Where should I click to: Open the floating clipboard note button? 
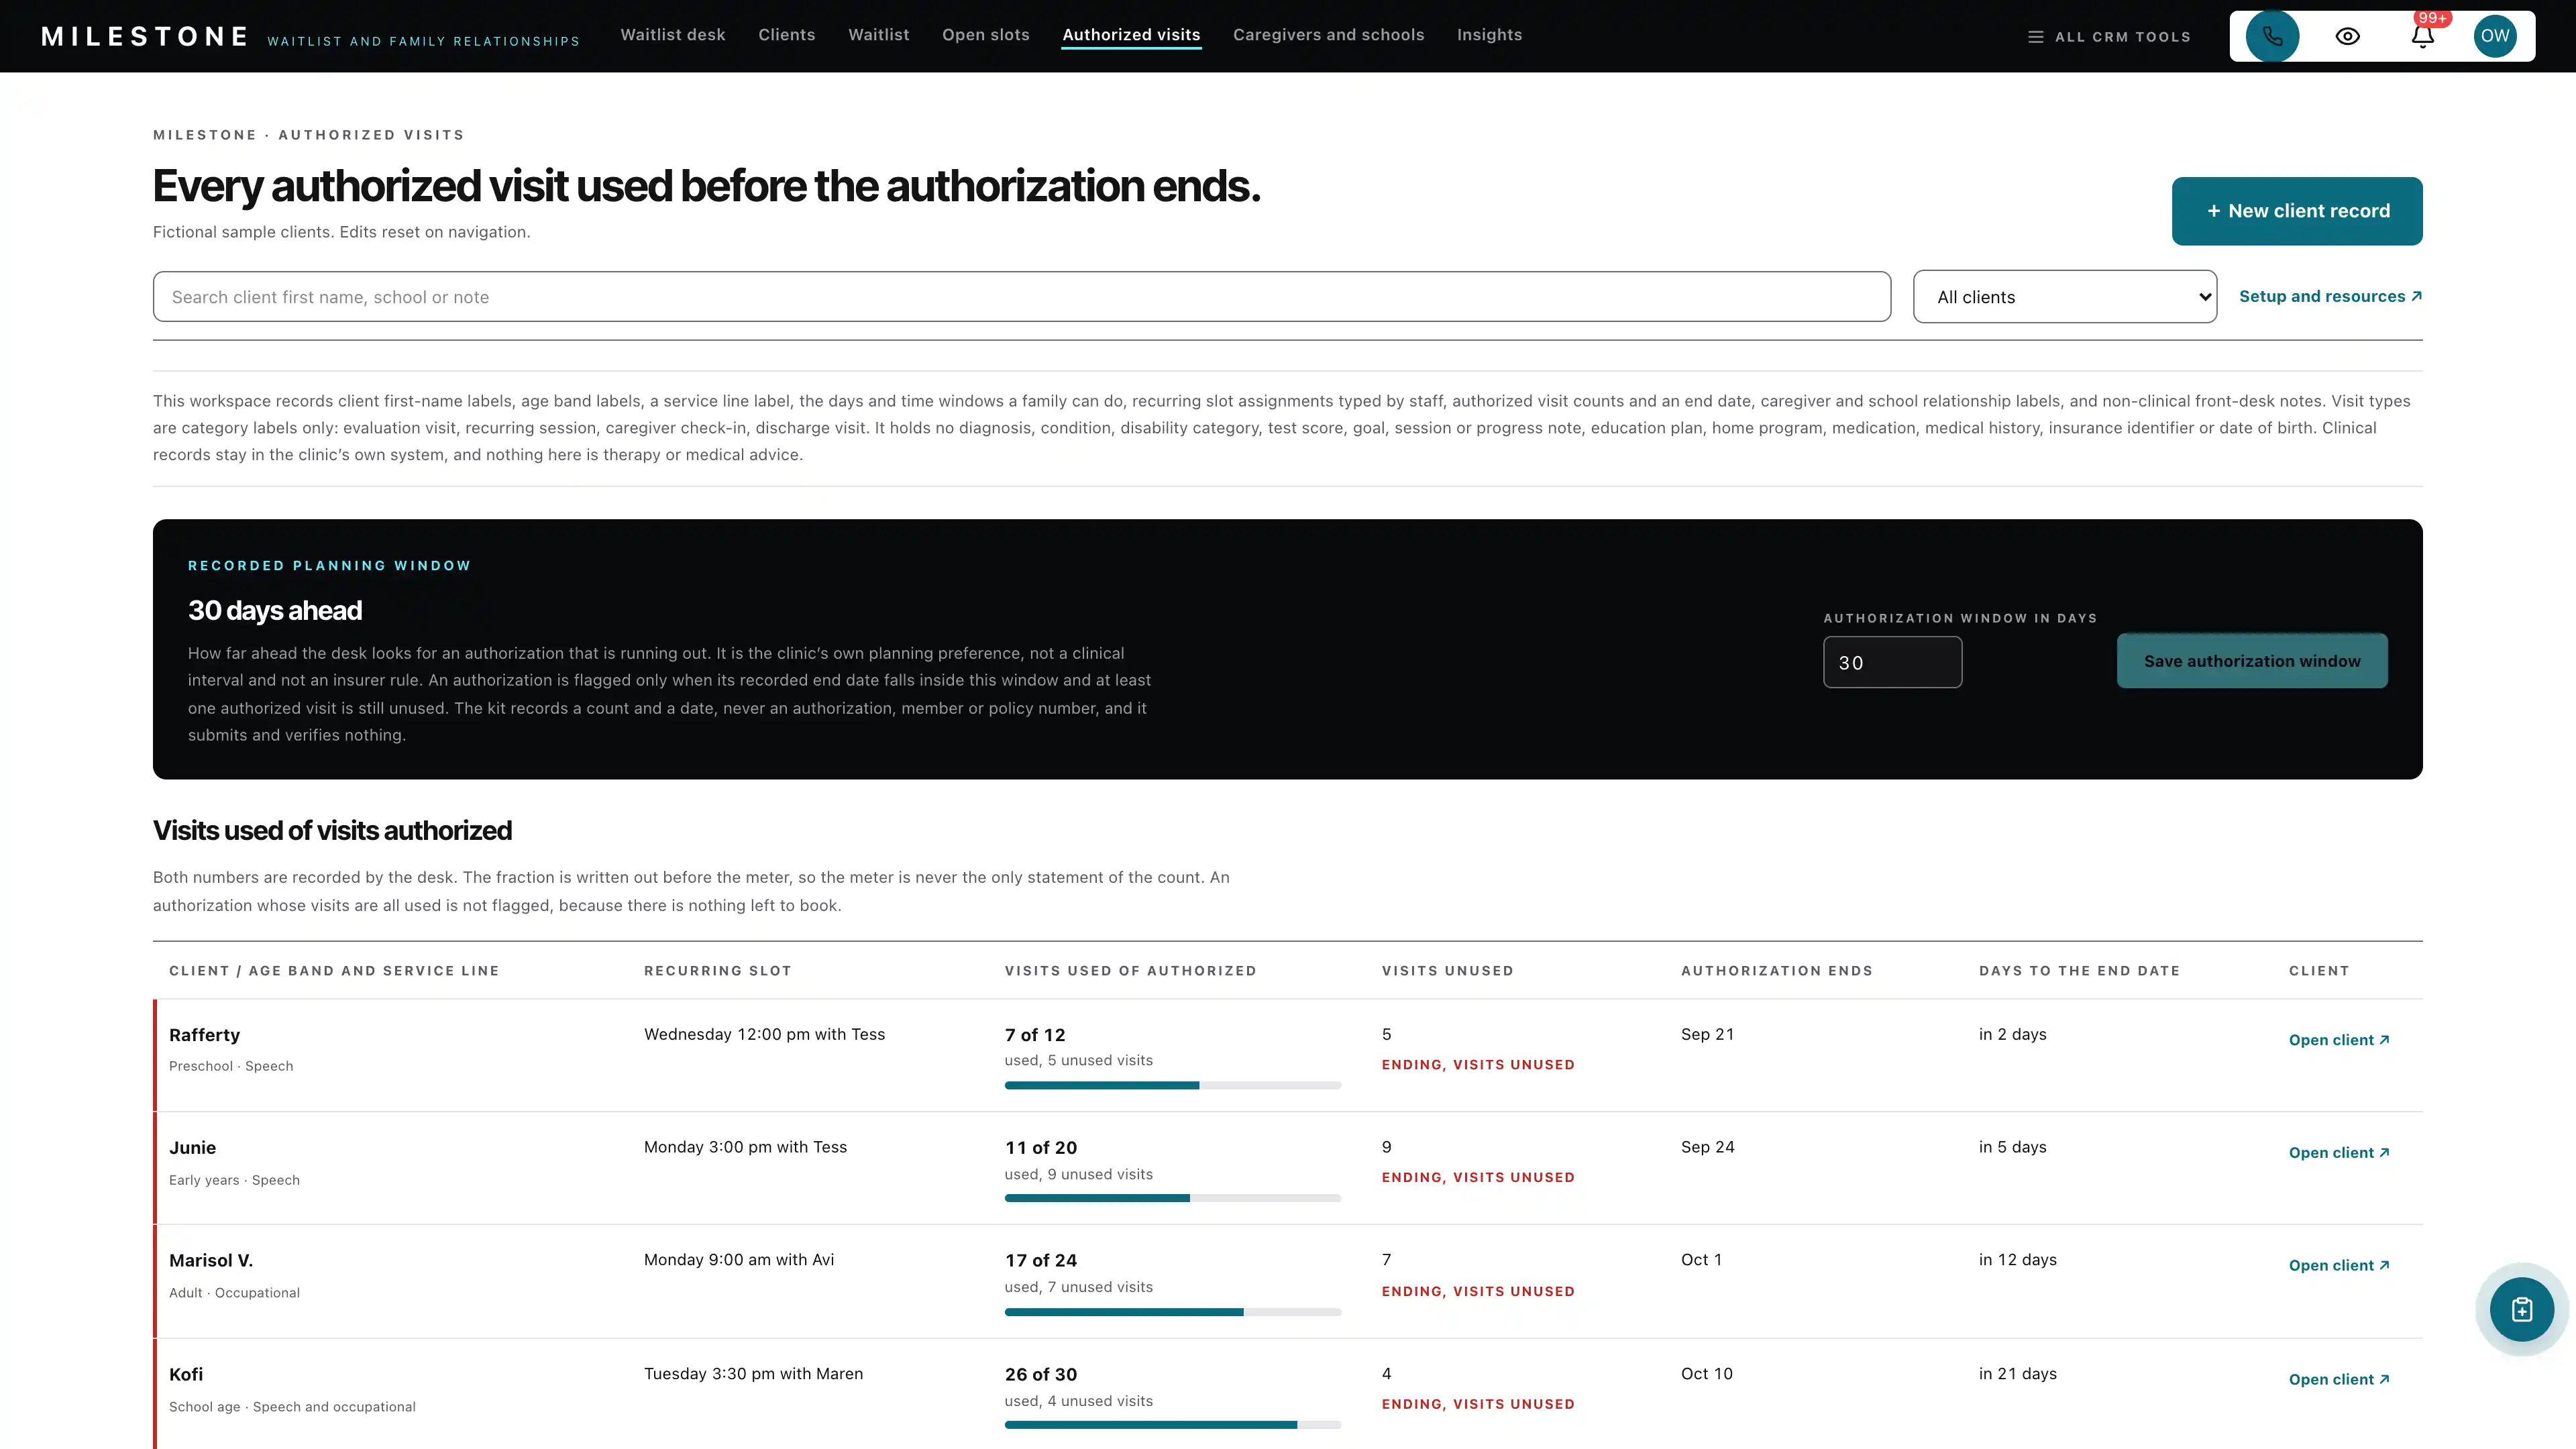[2521, 1309]
